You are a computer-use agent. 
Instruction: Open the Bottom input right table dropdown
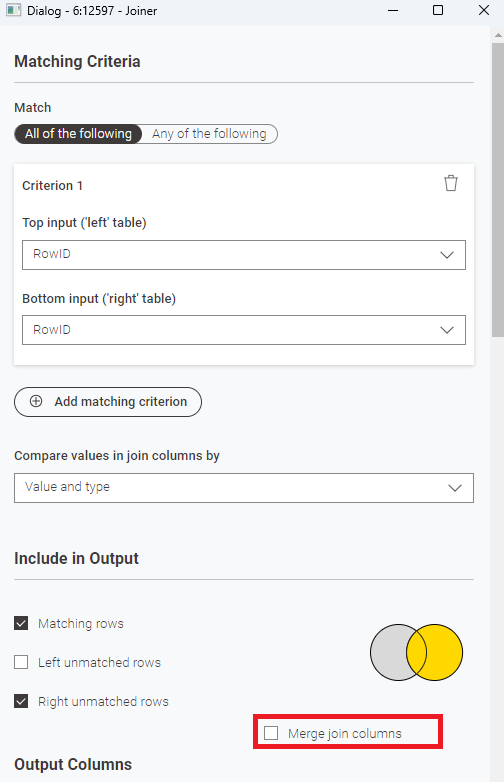pos(244,330)
